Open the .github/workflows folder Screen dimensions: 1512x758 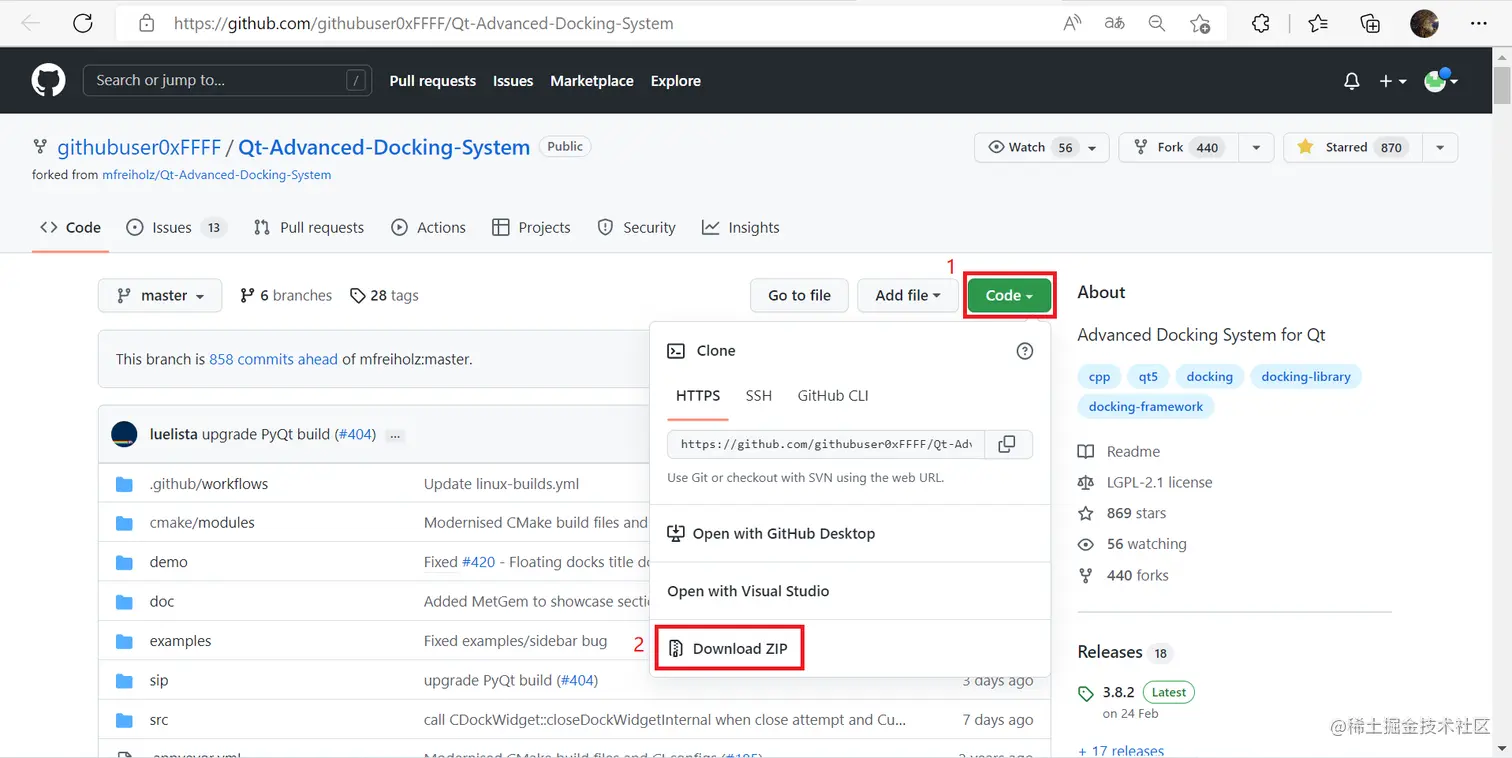click(209, 484)
